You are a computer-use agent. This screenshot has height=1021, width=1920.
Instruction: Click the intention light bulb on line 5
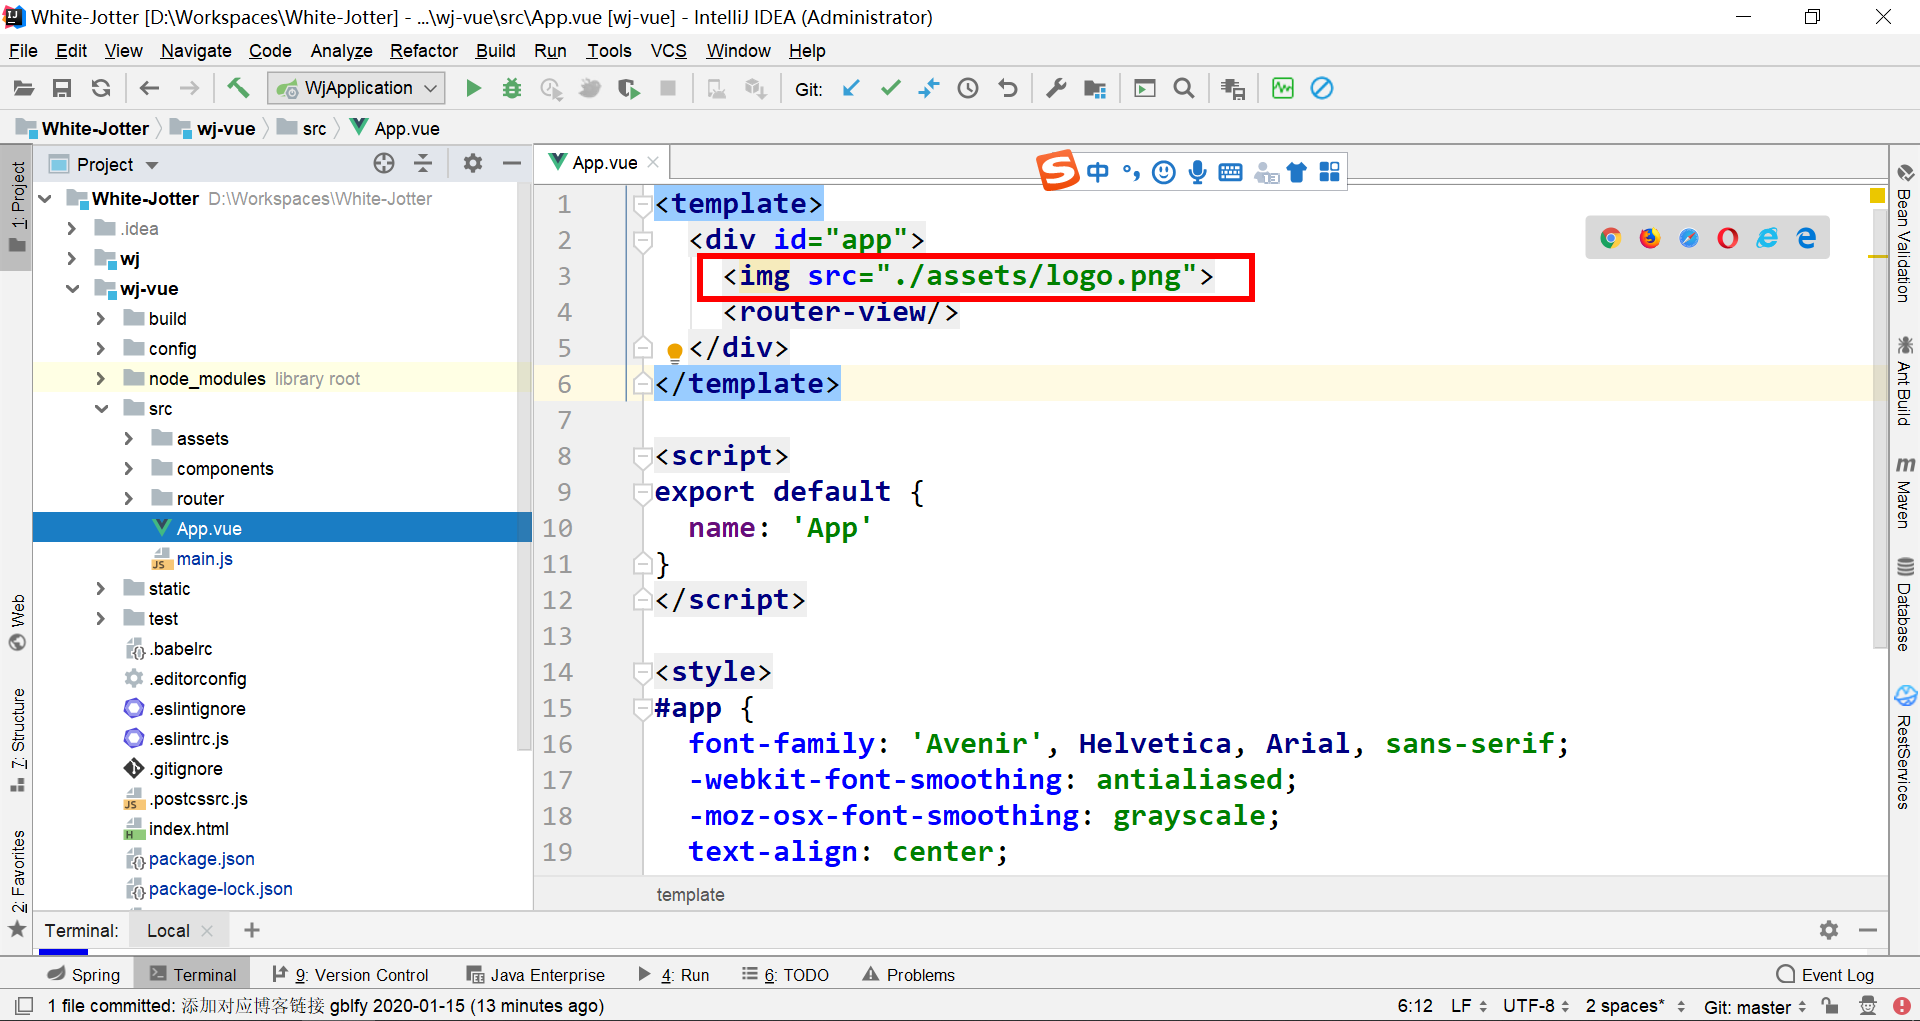(674, 351)
